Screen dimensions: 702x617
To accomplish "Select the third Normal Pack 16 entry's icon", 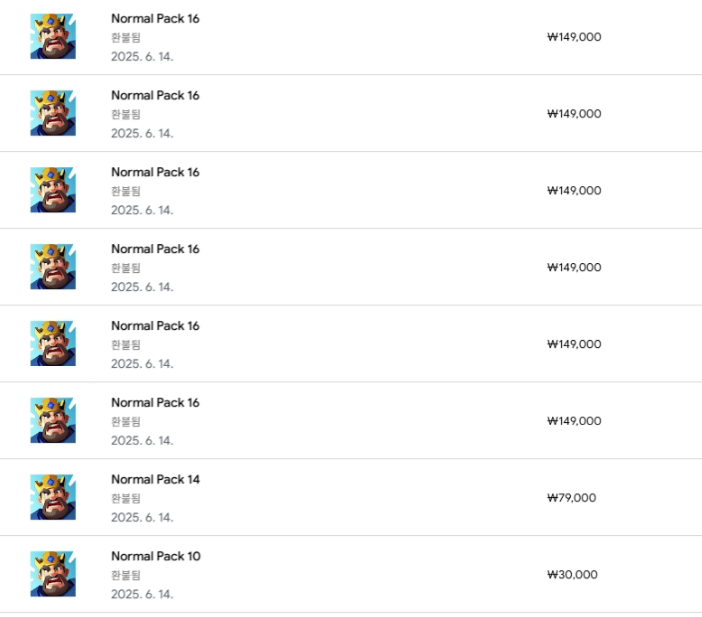I will point(52,190).
